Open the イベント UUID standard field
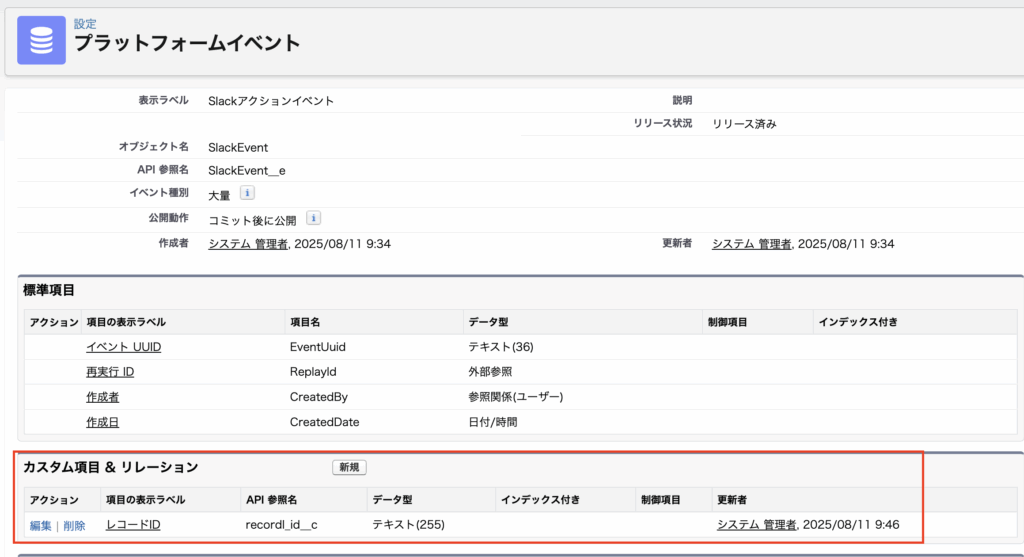This screenshot has width=1024, height=557. pyautogui.click(x=123, y=347)
